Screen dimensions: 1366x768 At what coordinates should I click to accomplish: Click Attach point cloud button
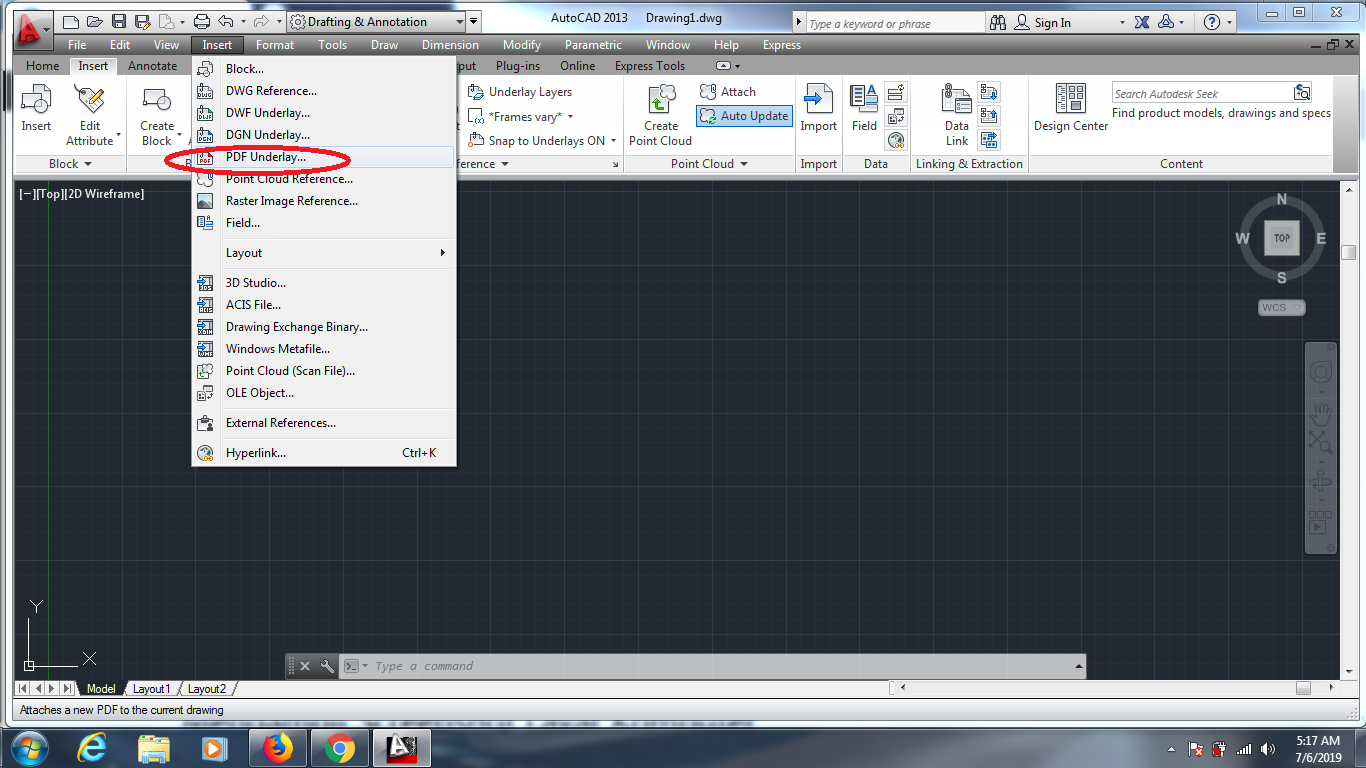pyautogui.click(x=728, y=92)
